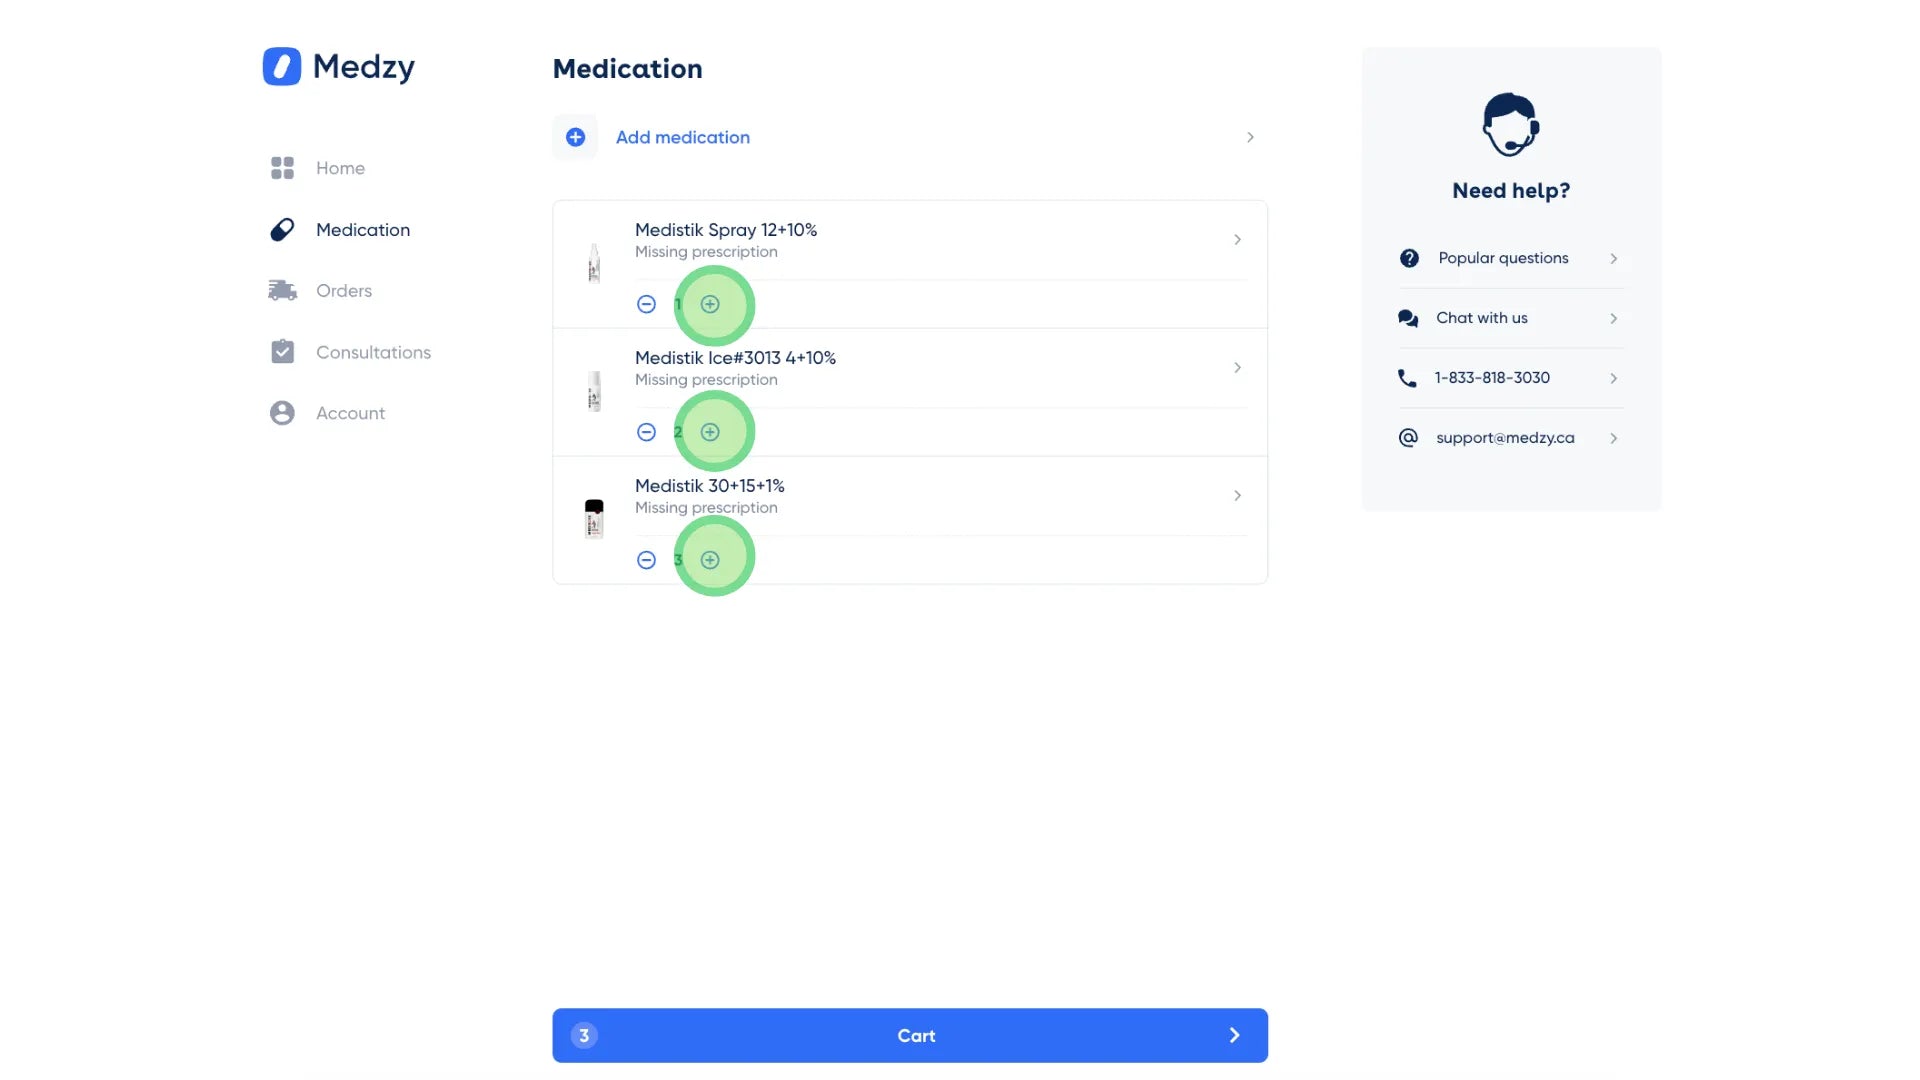Viewport: 1920px width, 1080px height.
Task: Click the Add medication plus icon
Action: pyautogui.click(x=575, y=137)
